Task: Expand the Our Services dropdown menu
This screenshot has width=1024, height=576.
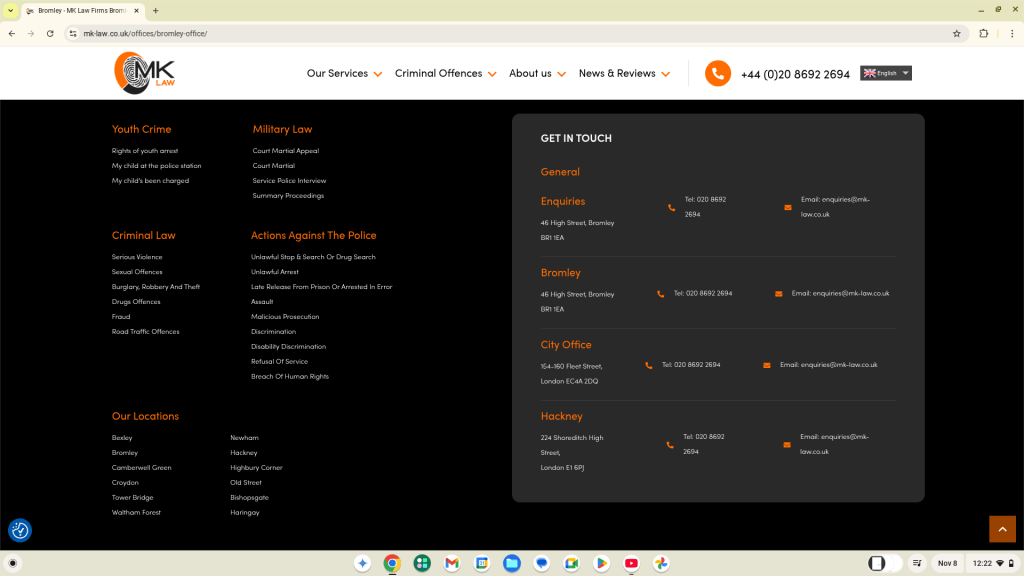Action: [344, 74]
